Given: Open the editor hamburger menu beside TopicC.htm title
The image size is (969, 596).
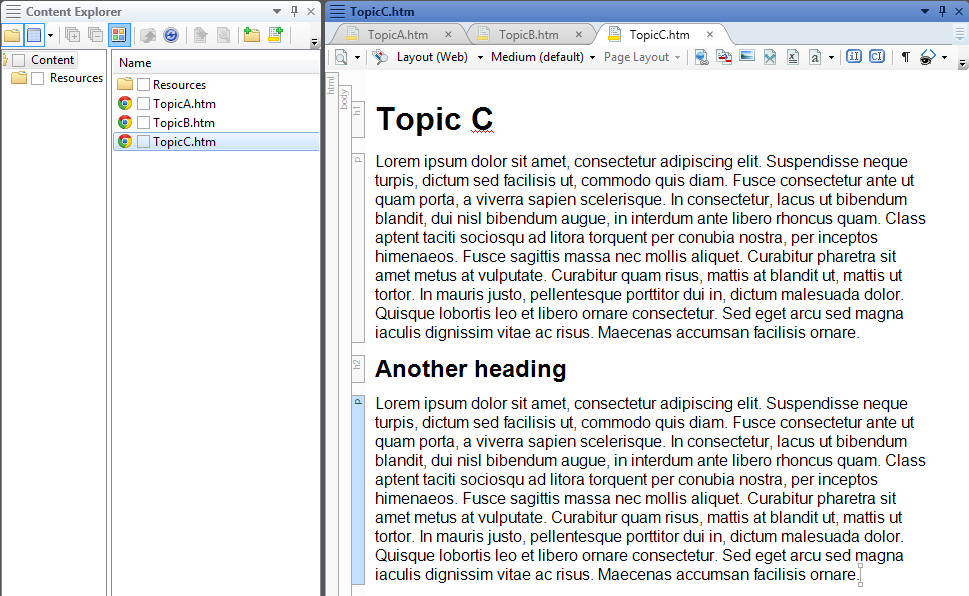Looking at the screenshot, I should [337, 11].
